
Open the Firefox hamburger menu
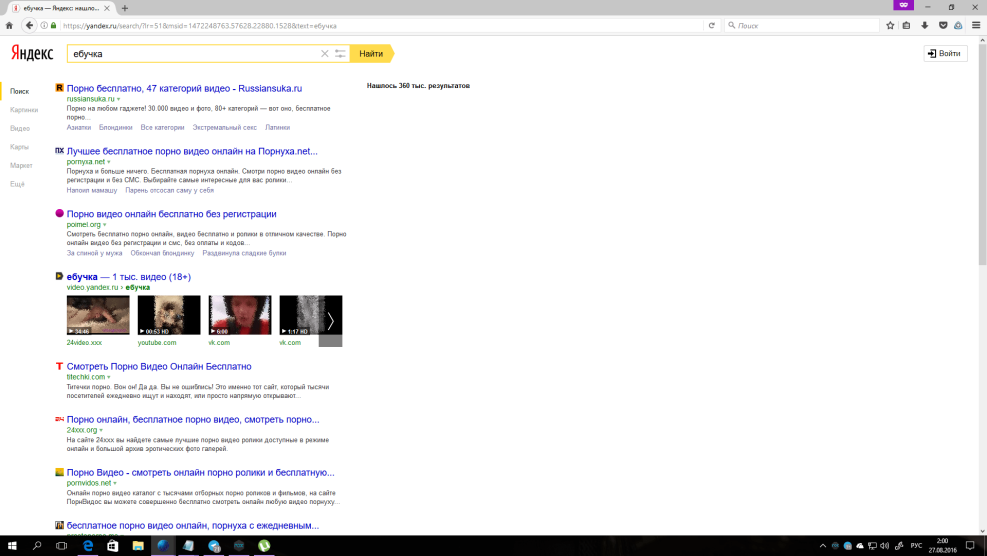(x=975, y=25)
